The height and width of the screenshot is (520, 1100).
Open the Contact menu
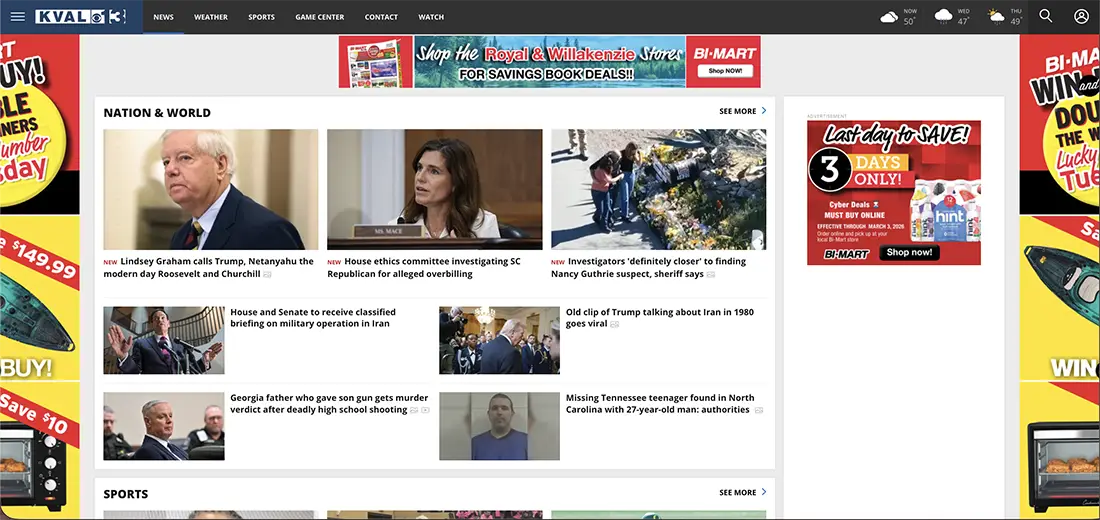click(381, 17)
